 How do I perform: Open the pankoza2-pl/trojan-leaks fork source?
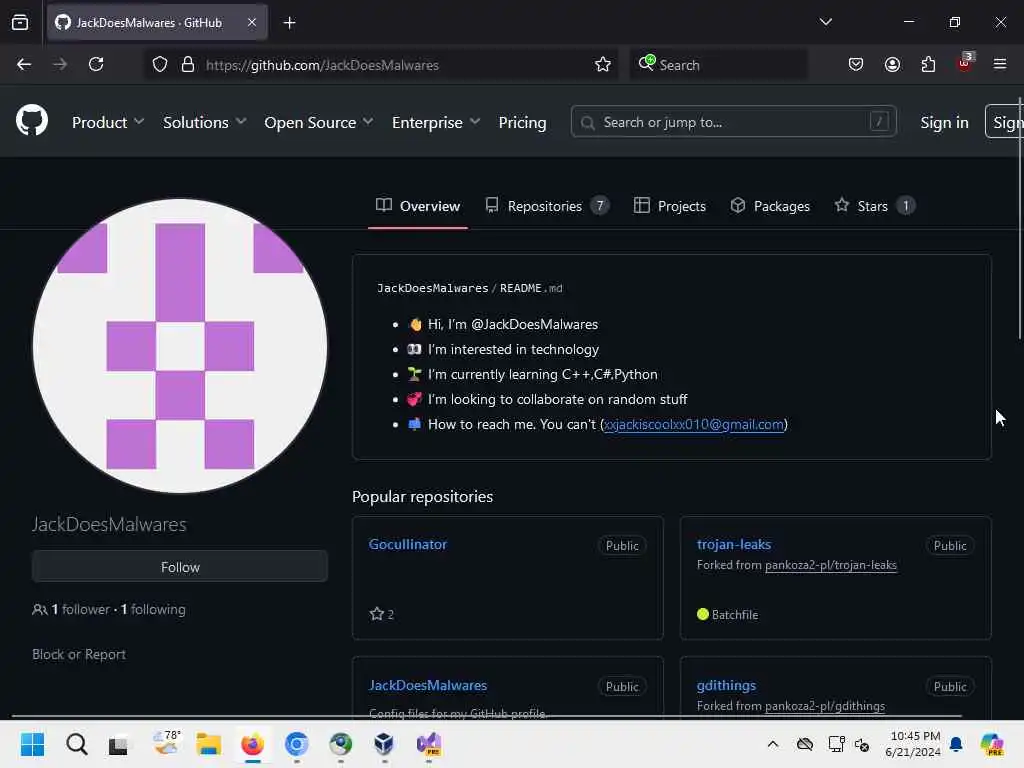pos(831,565)
